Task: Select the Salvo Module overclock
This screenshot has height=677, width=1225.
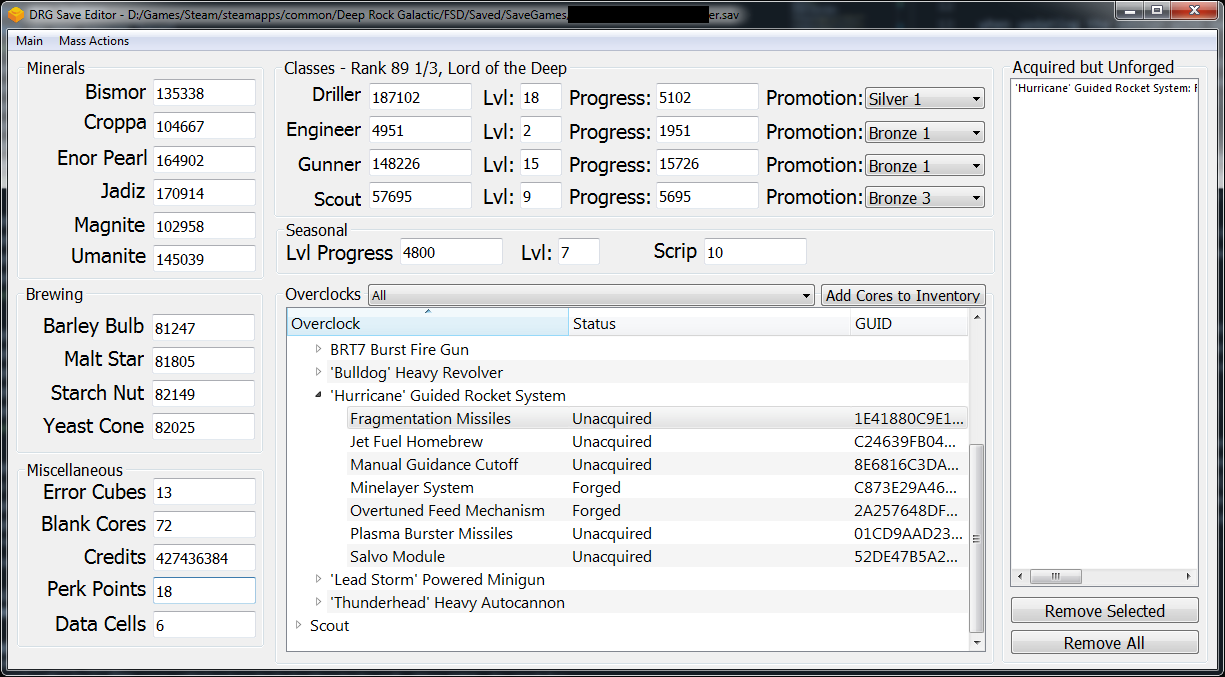Action: coord(397,557)
